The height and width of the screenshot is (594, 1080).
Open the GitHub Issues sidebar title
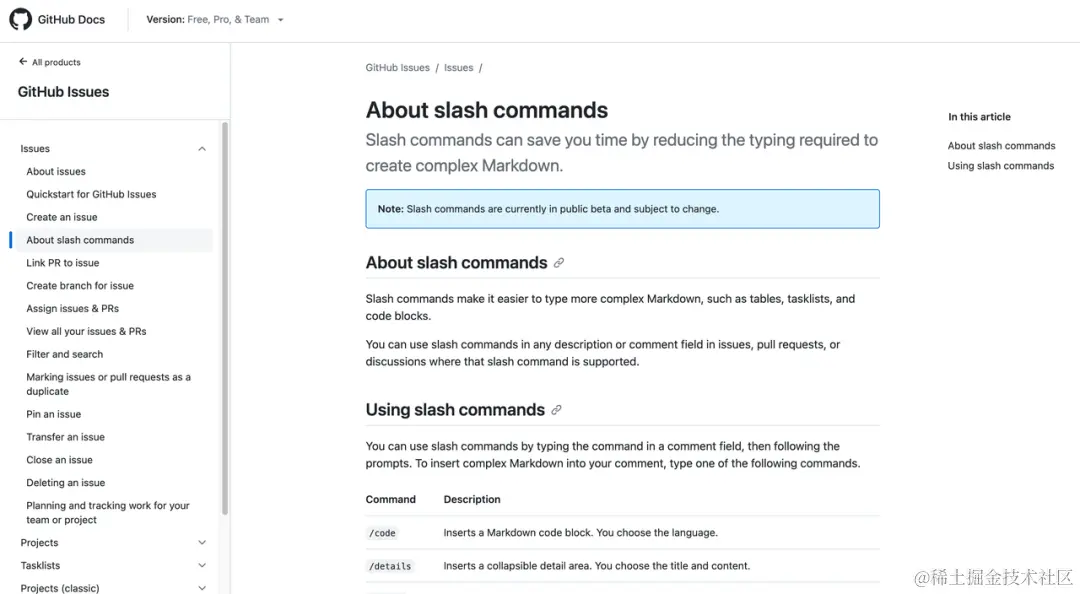point(63,92)
